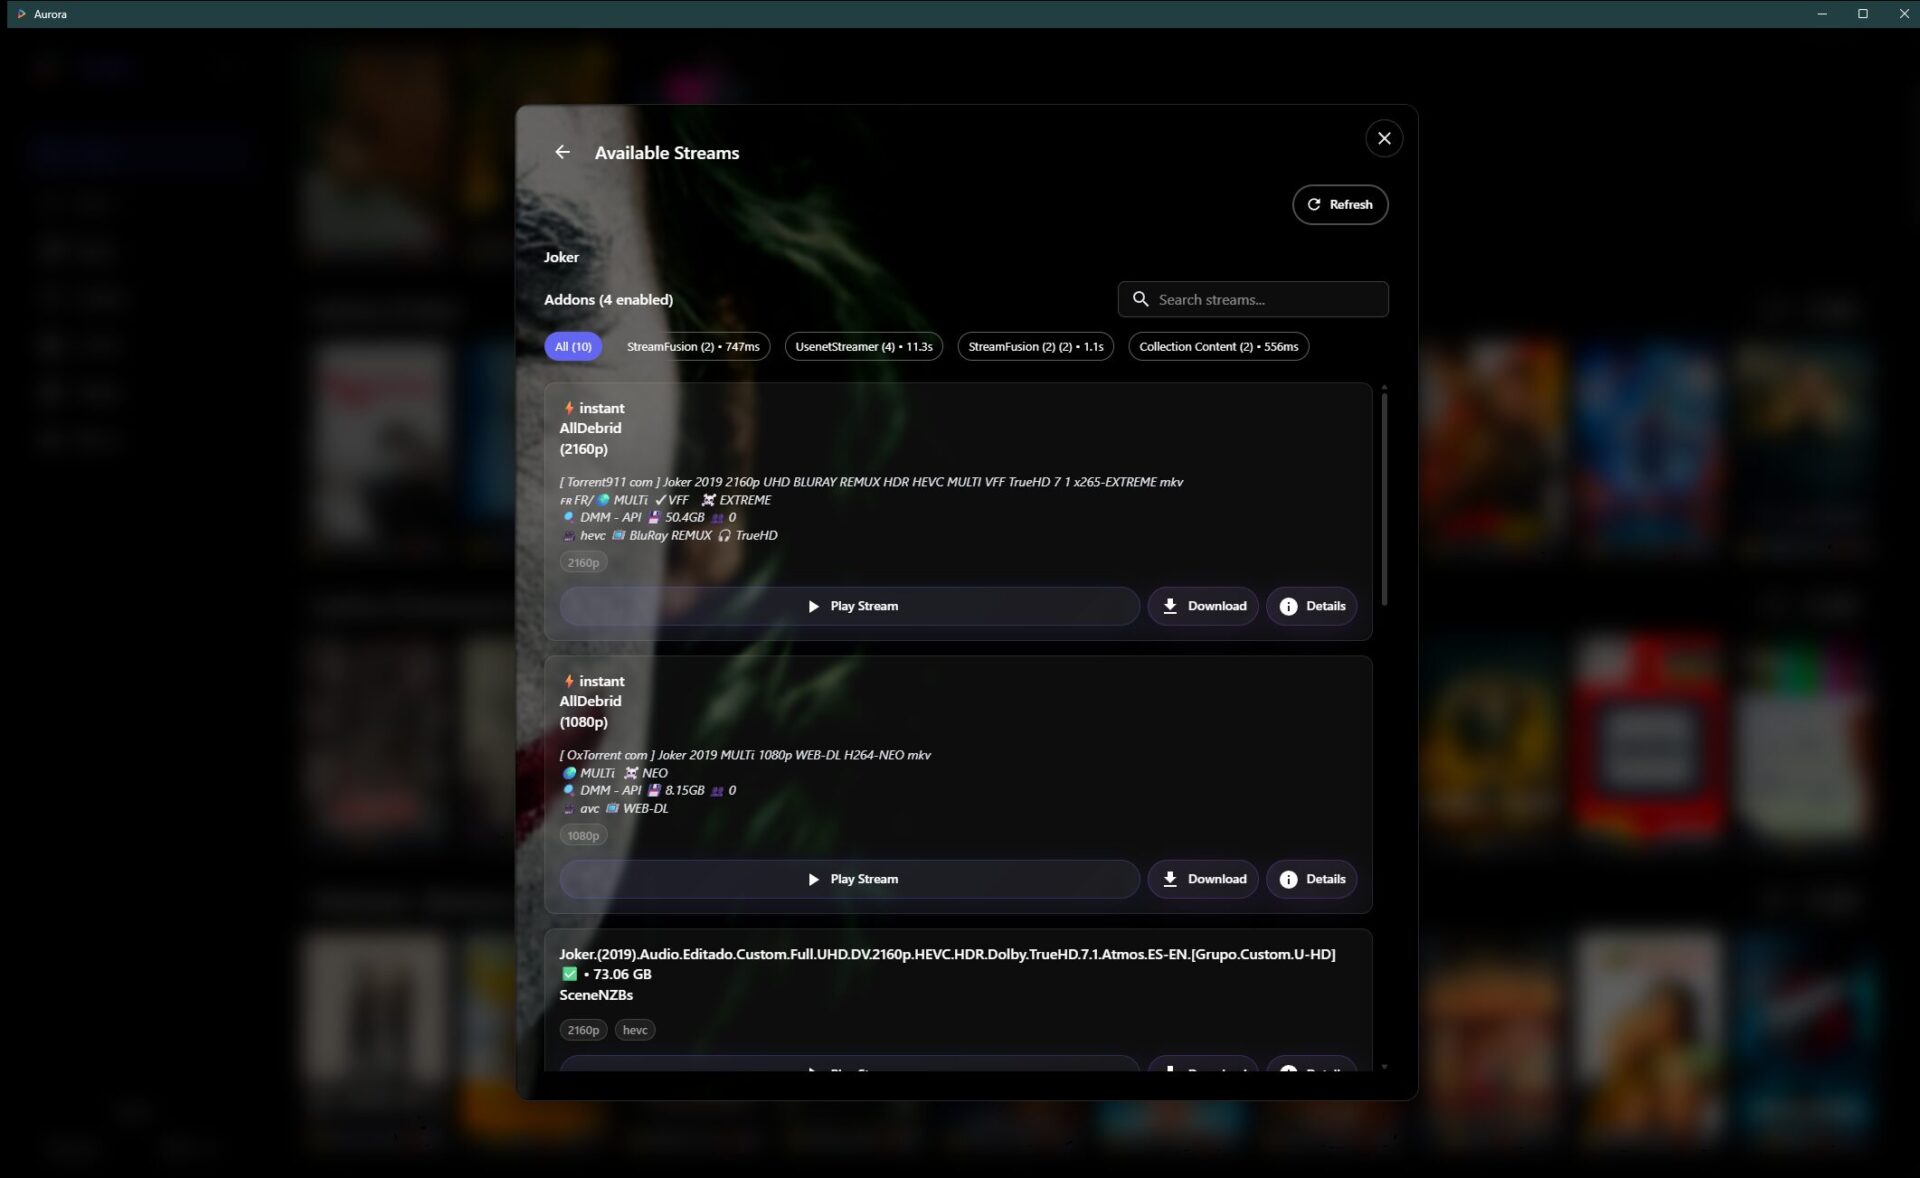1920x1178 pixels.
Task: Switch to the StreamFusion (2) (2) filter
Action: pyautogui.click(x=1035, y=346)
